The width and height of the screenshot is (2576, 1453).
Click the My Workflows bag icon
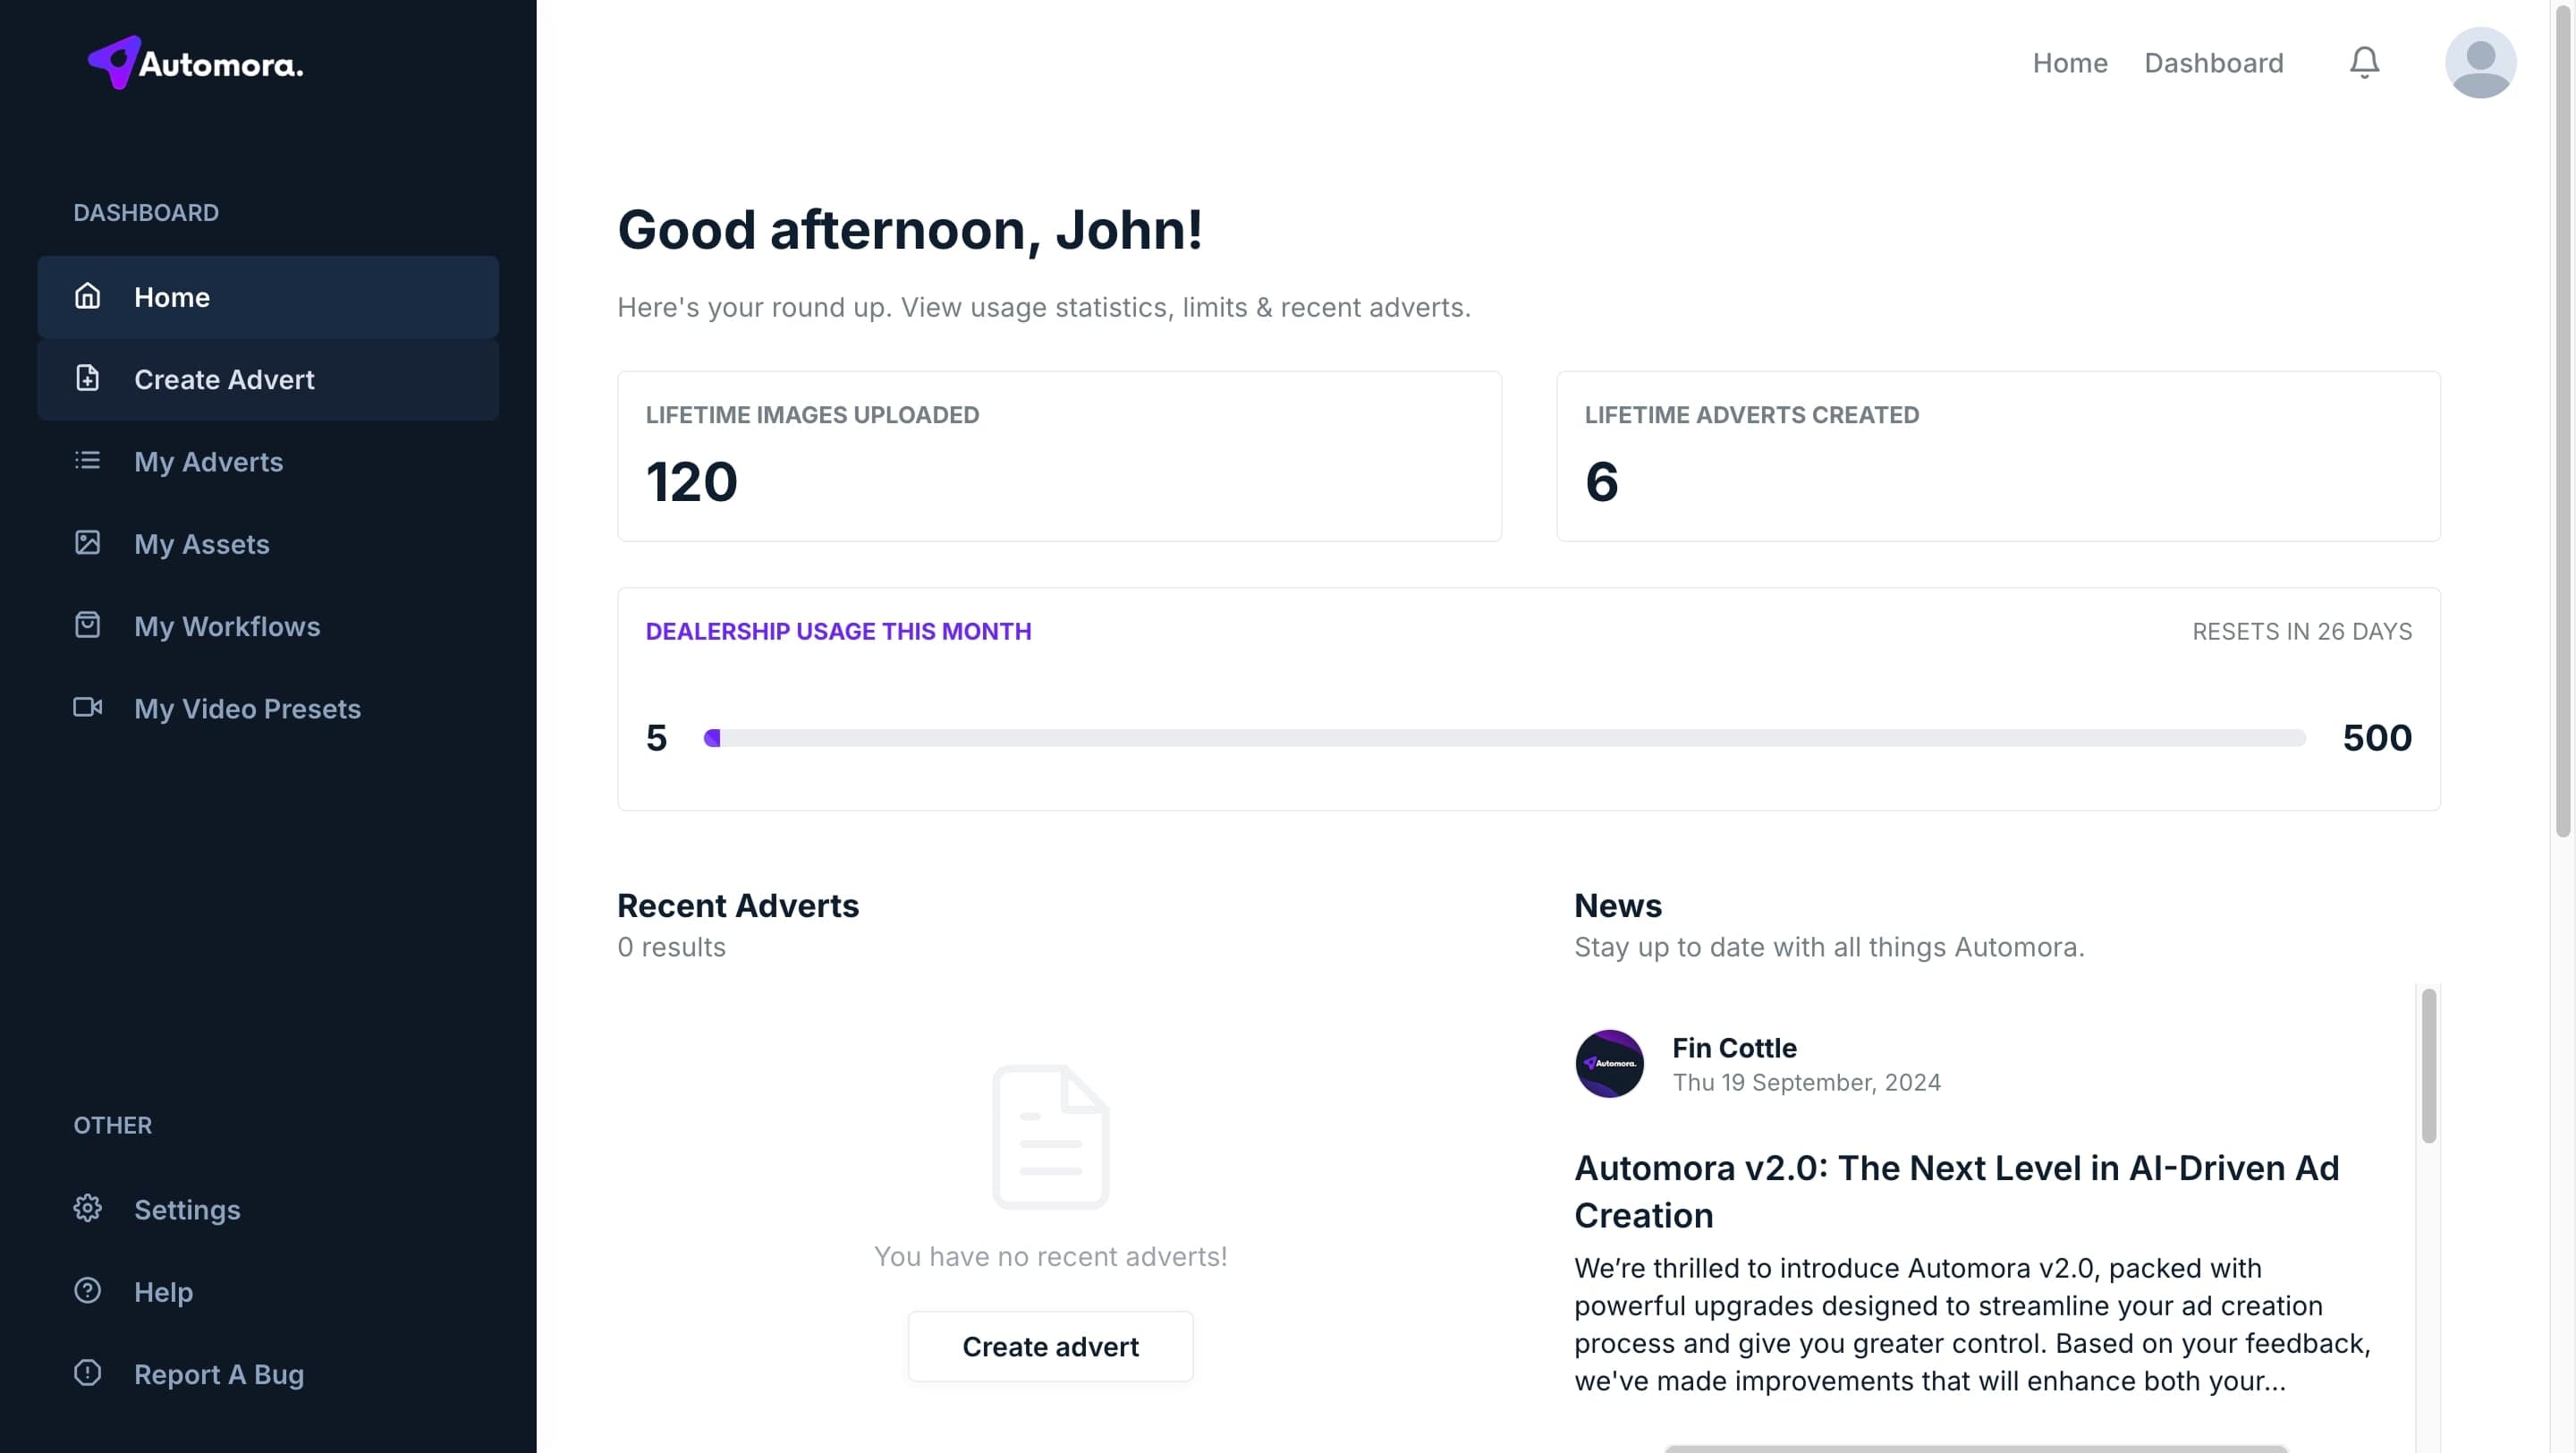(x=88, y=625)
